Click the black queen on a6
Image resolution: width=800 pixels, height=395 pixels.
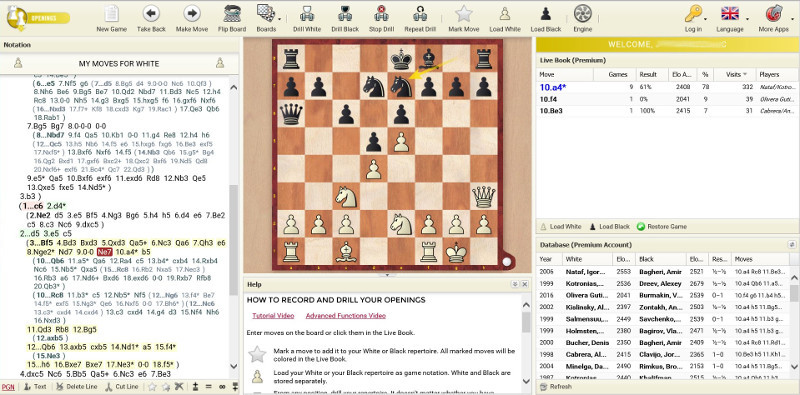pyautogui.click(x=291, y=113)
